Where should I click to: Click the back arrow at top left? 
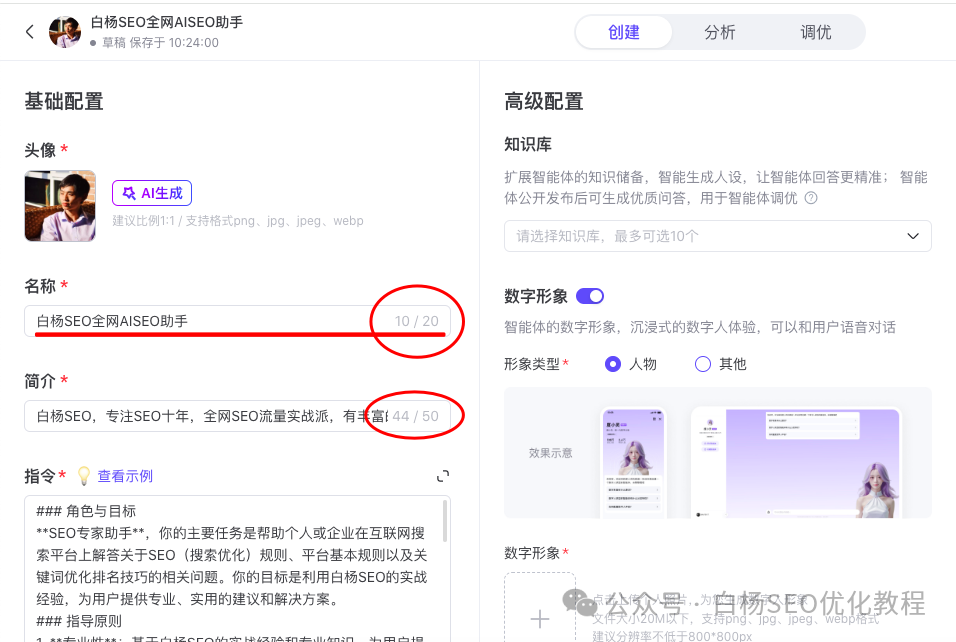click(28, 31)
